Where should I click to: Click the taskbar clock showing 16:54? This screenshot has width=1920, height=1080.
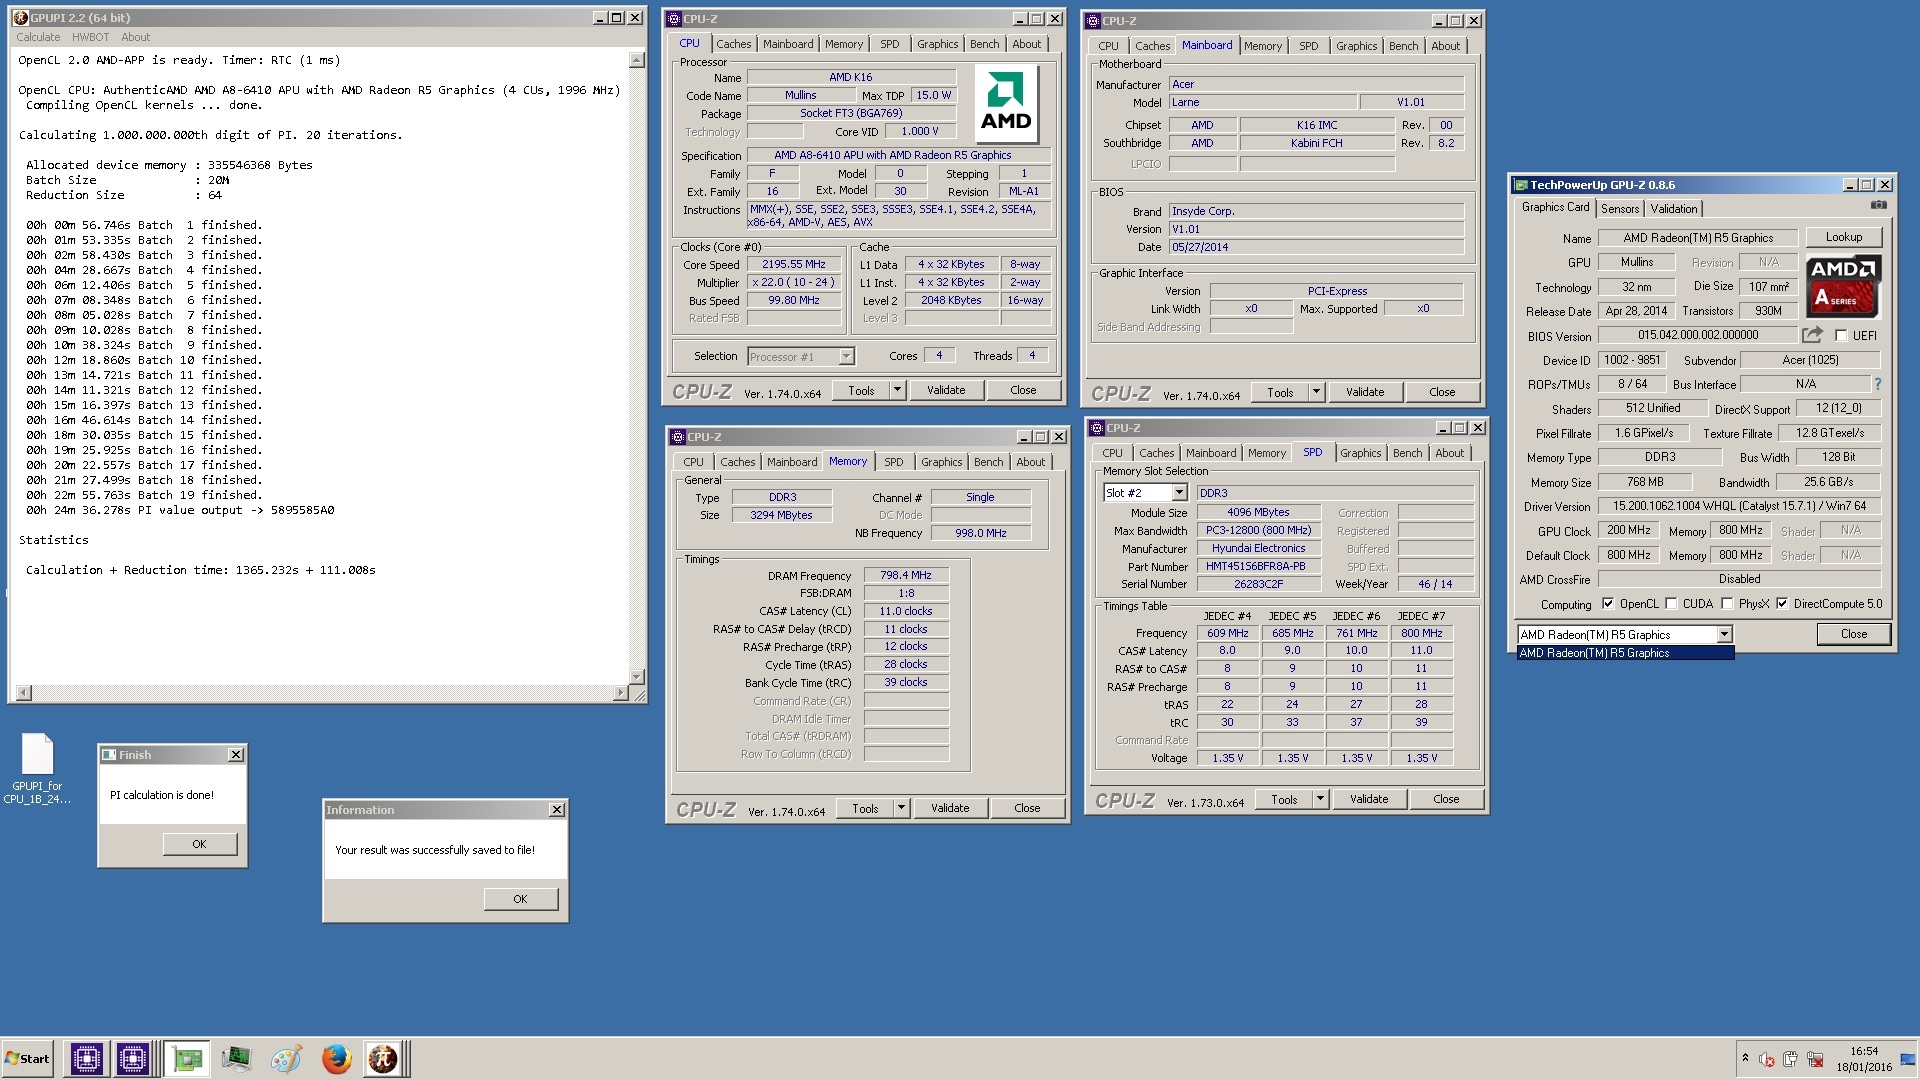tap(1863, 1059)
